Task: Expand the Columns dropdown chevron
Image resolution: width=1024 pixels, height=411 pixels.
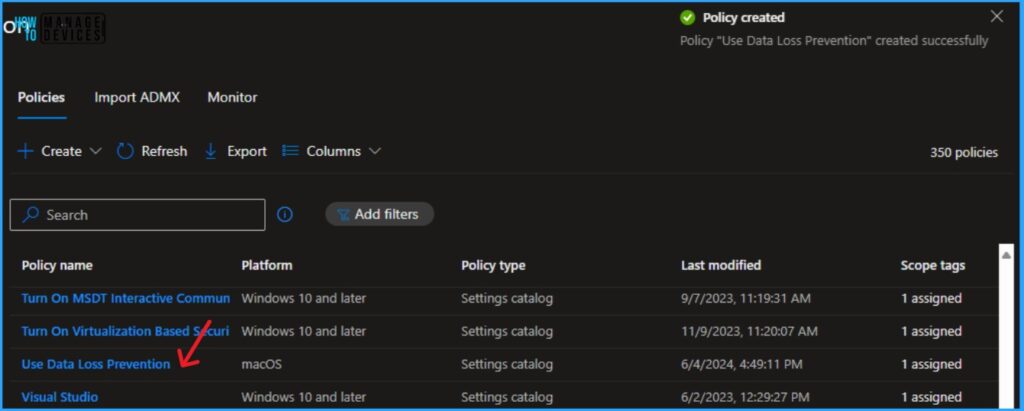Action: (375, 151)
